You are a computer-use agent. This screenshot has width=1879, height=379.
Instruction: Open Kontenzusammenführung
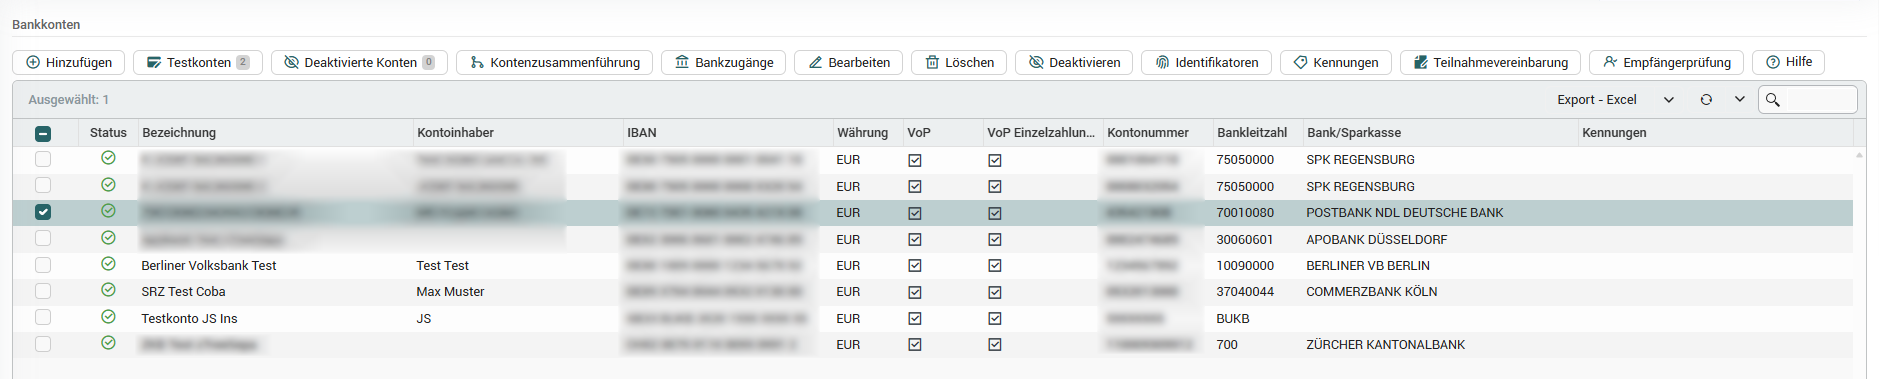[555, 62]
